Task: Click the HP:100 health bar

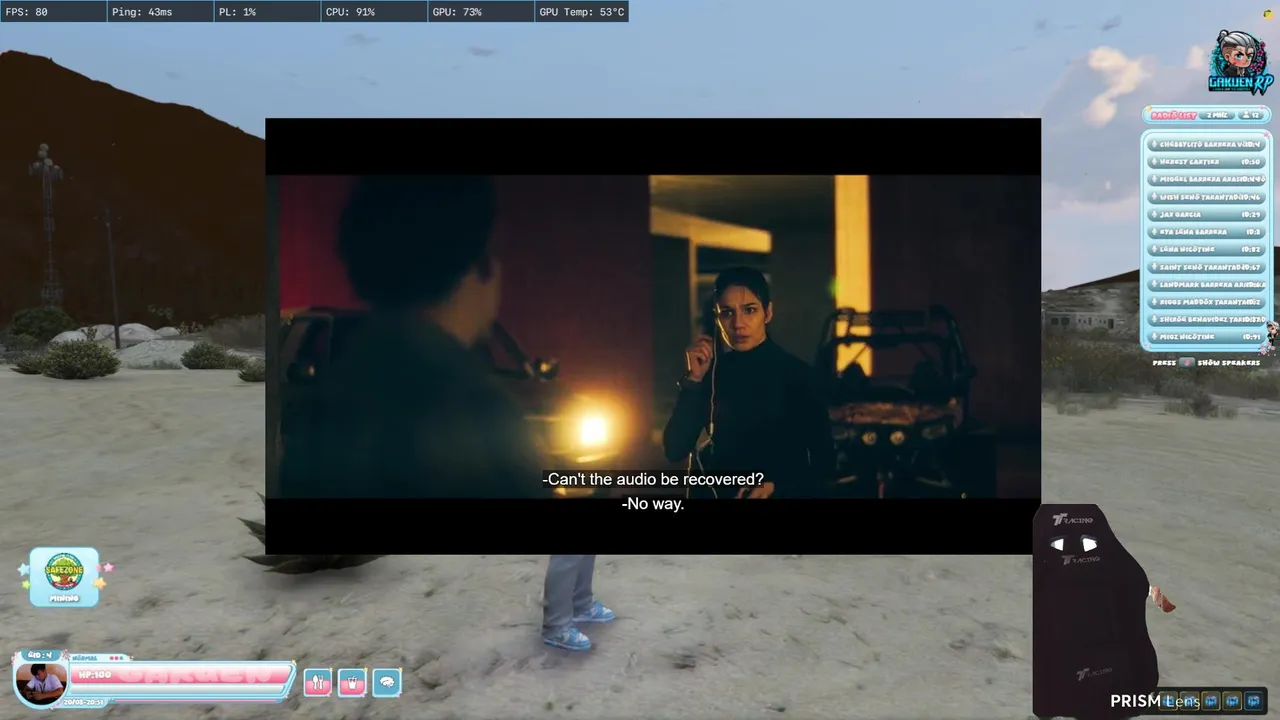Action: pyautogui.click(x=182, y=675)
